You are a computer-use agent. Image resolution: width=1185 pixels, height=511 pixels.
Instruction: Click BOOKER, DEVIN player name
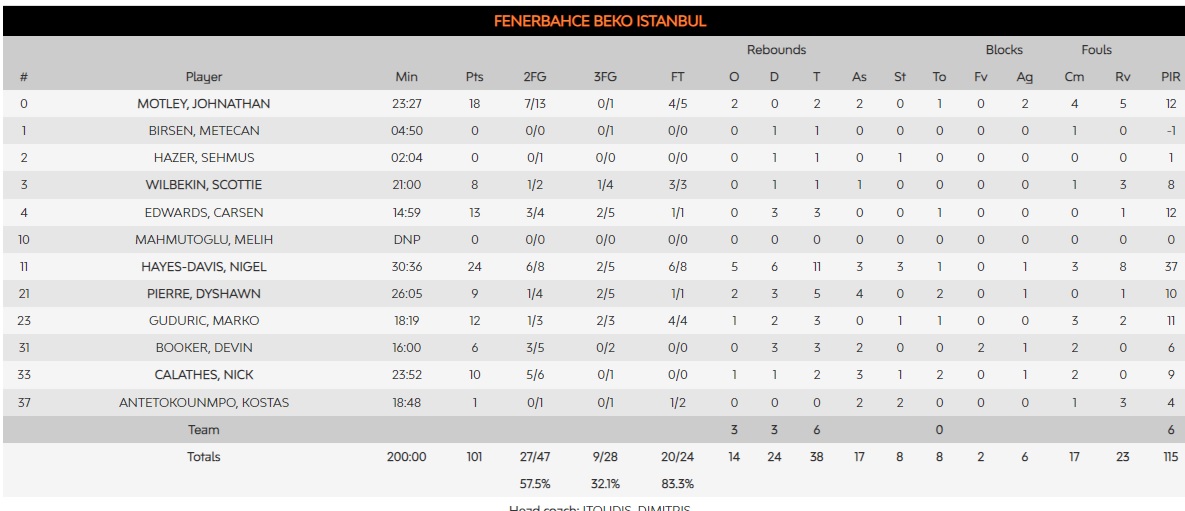204,348
